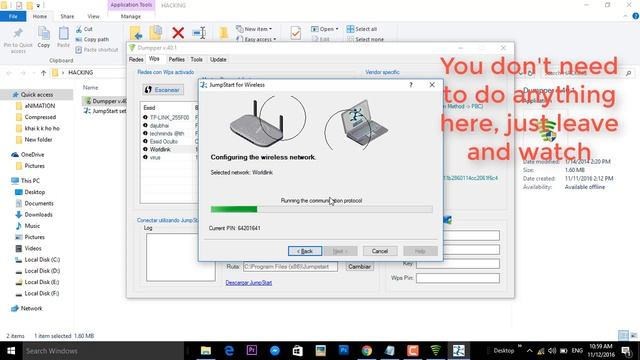Click the Cut command in the ribbon

click(x=84, y=29)
